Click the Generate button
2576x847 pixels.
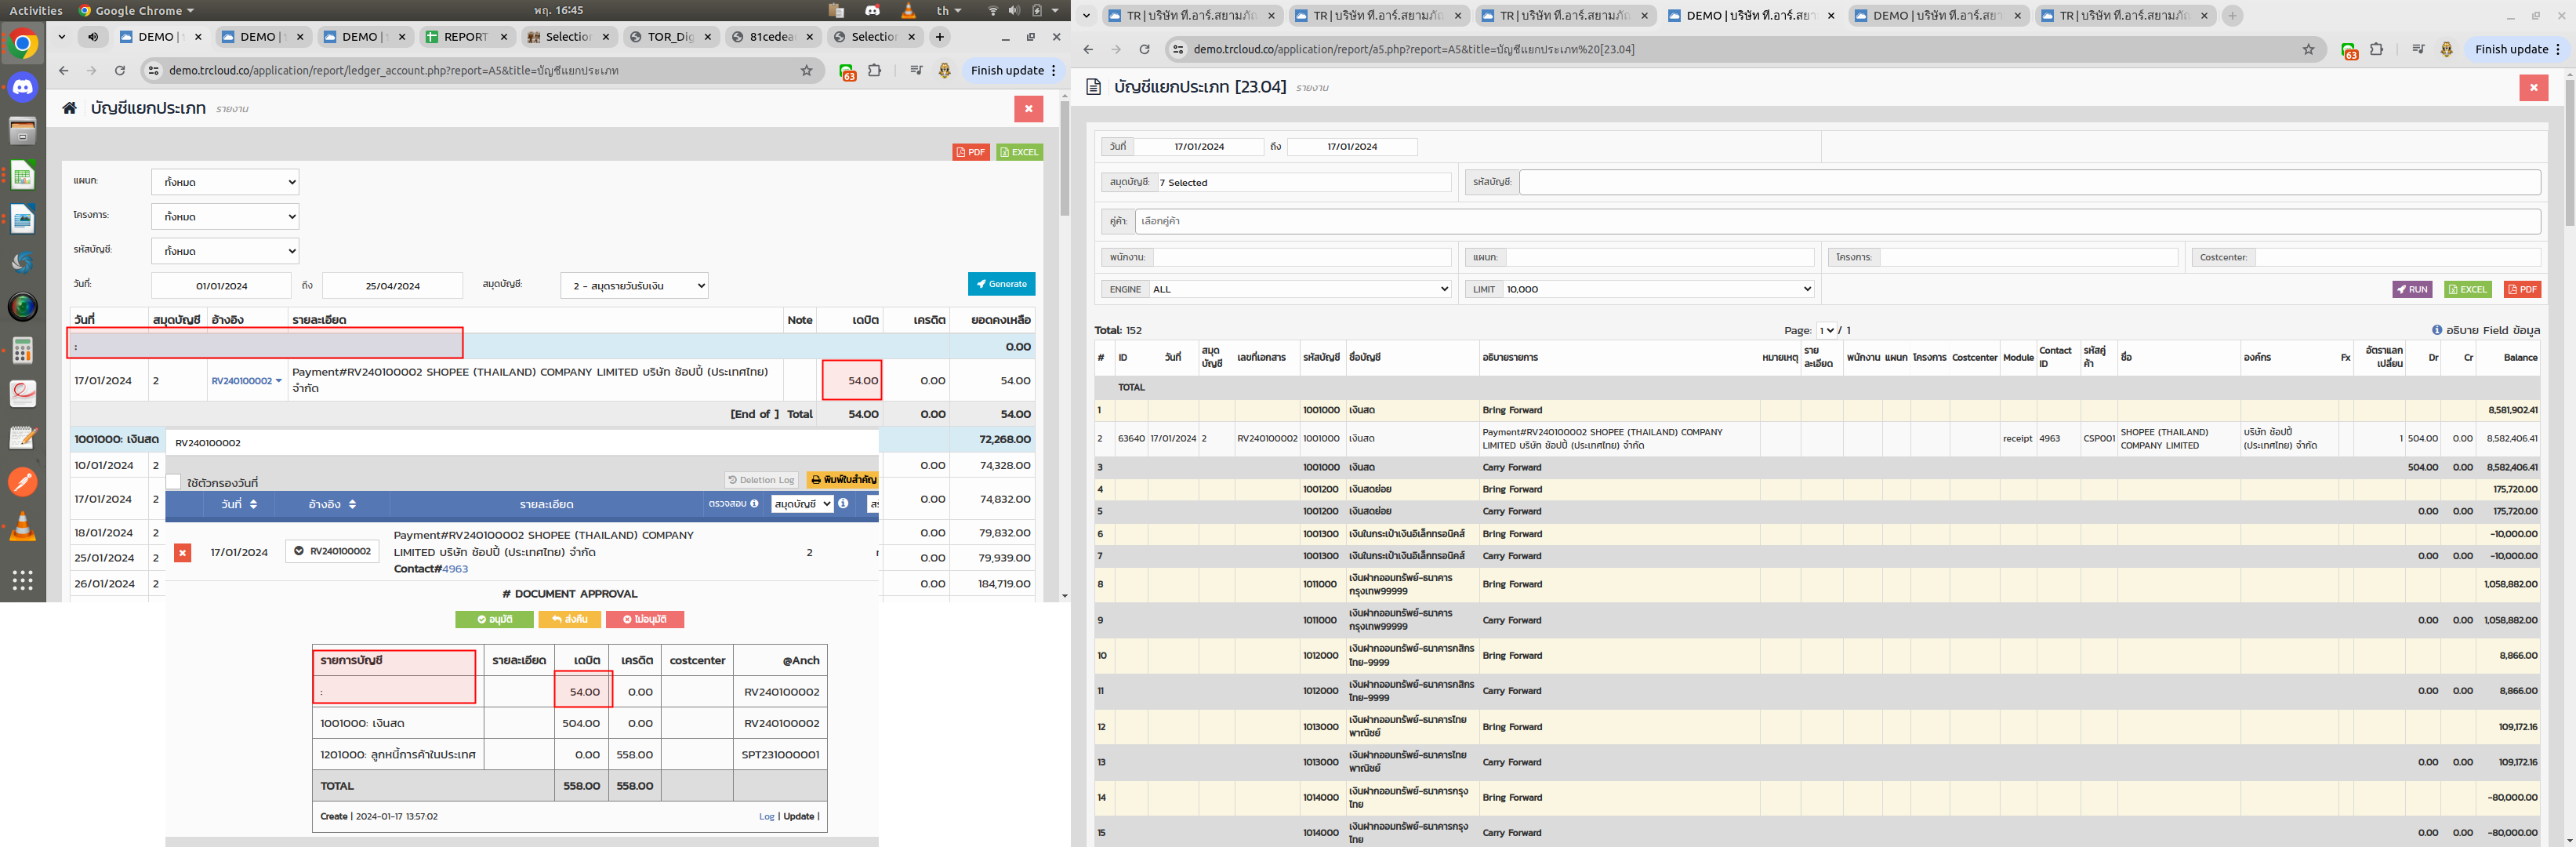(1001, 284)
